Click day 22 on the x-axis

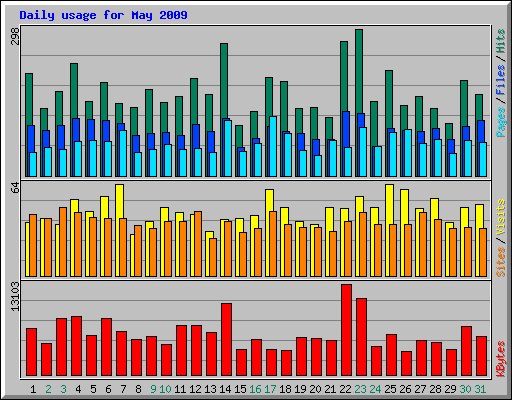click(345, 389)
